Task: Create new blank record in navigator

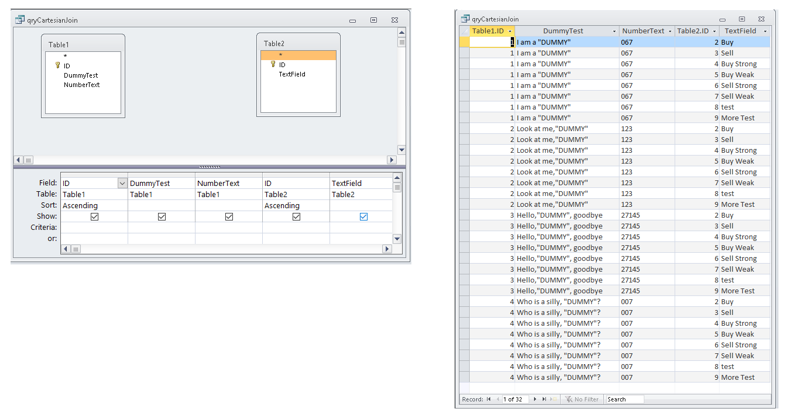Action: [x=554, y=399]
